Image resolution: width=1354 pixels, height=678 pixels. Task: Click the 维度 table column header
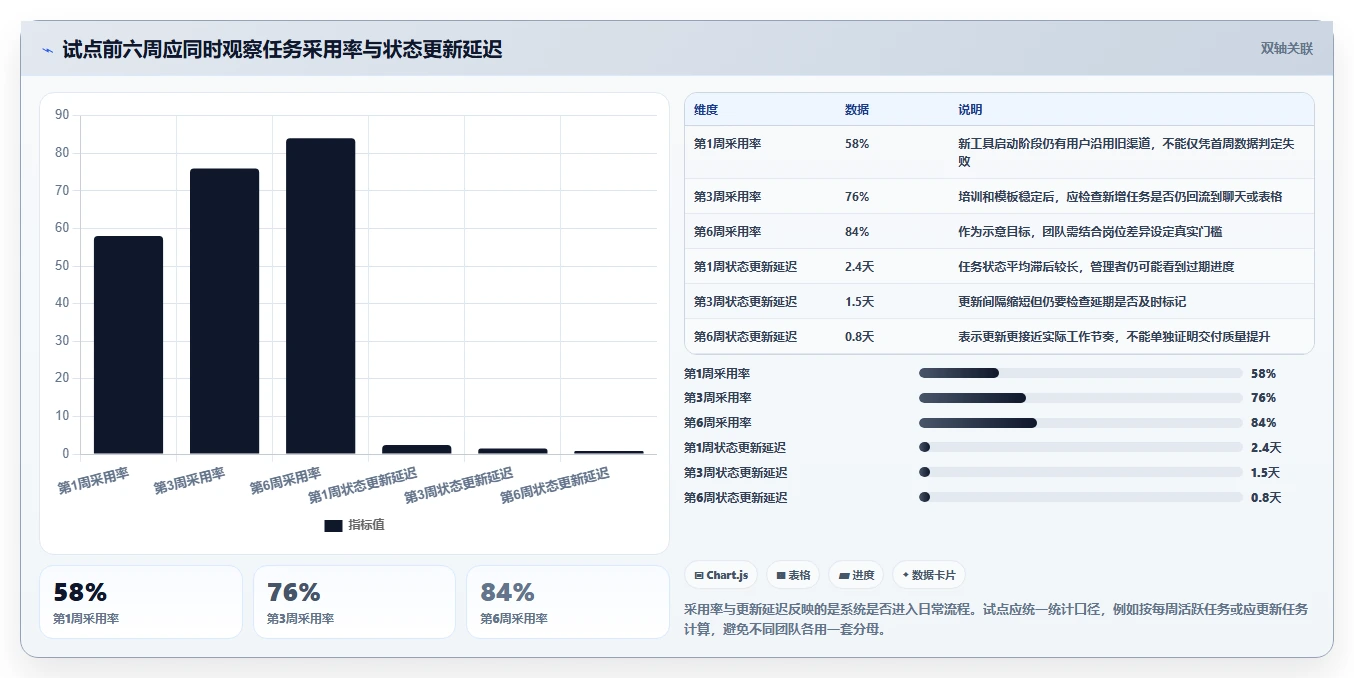pyautogui.click(x=706, y=110)
